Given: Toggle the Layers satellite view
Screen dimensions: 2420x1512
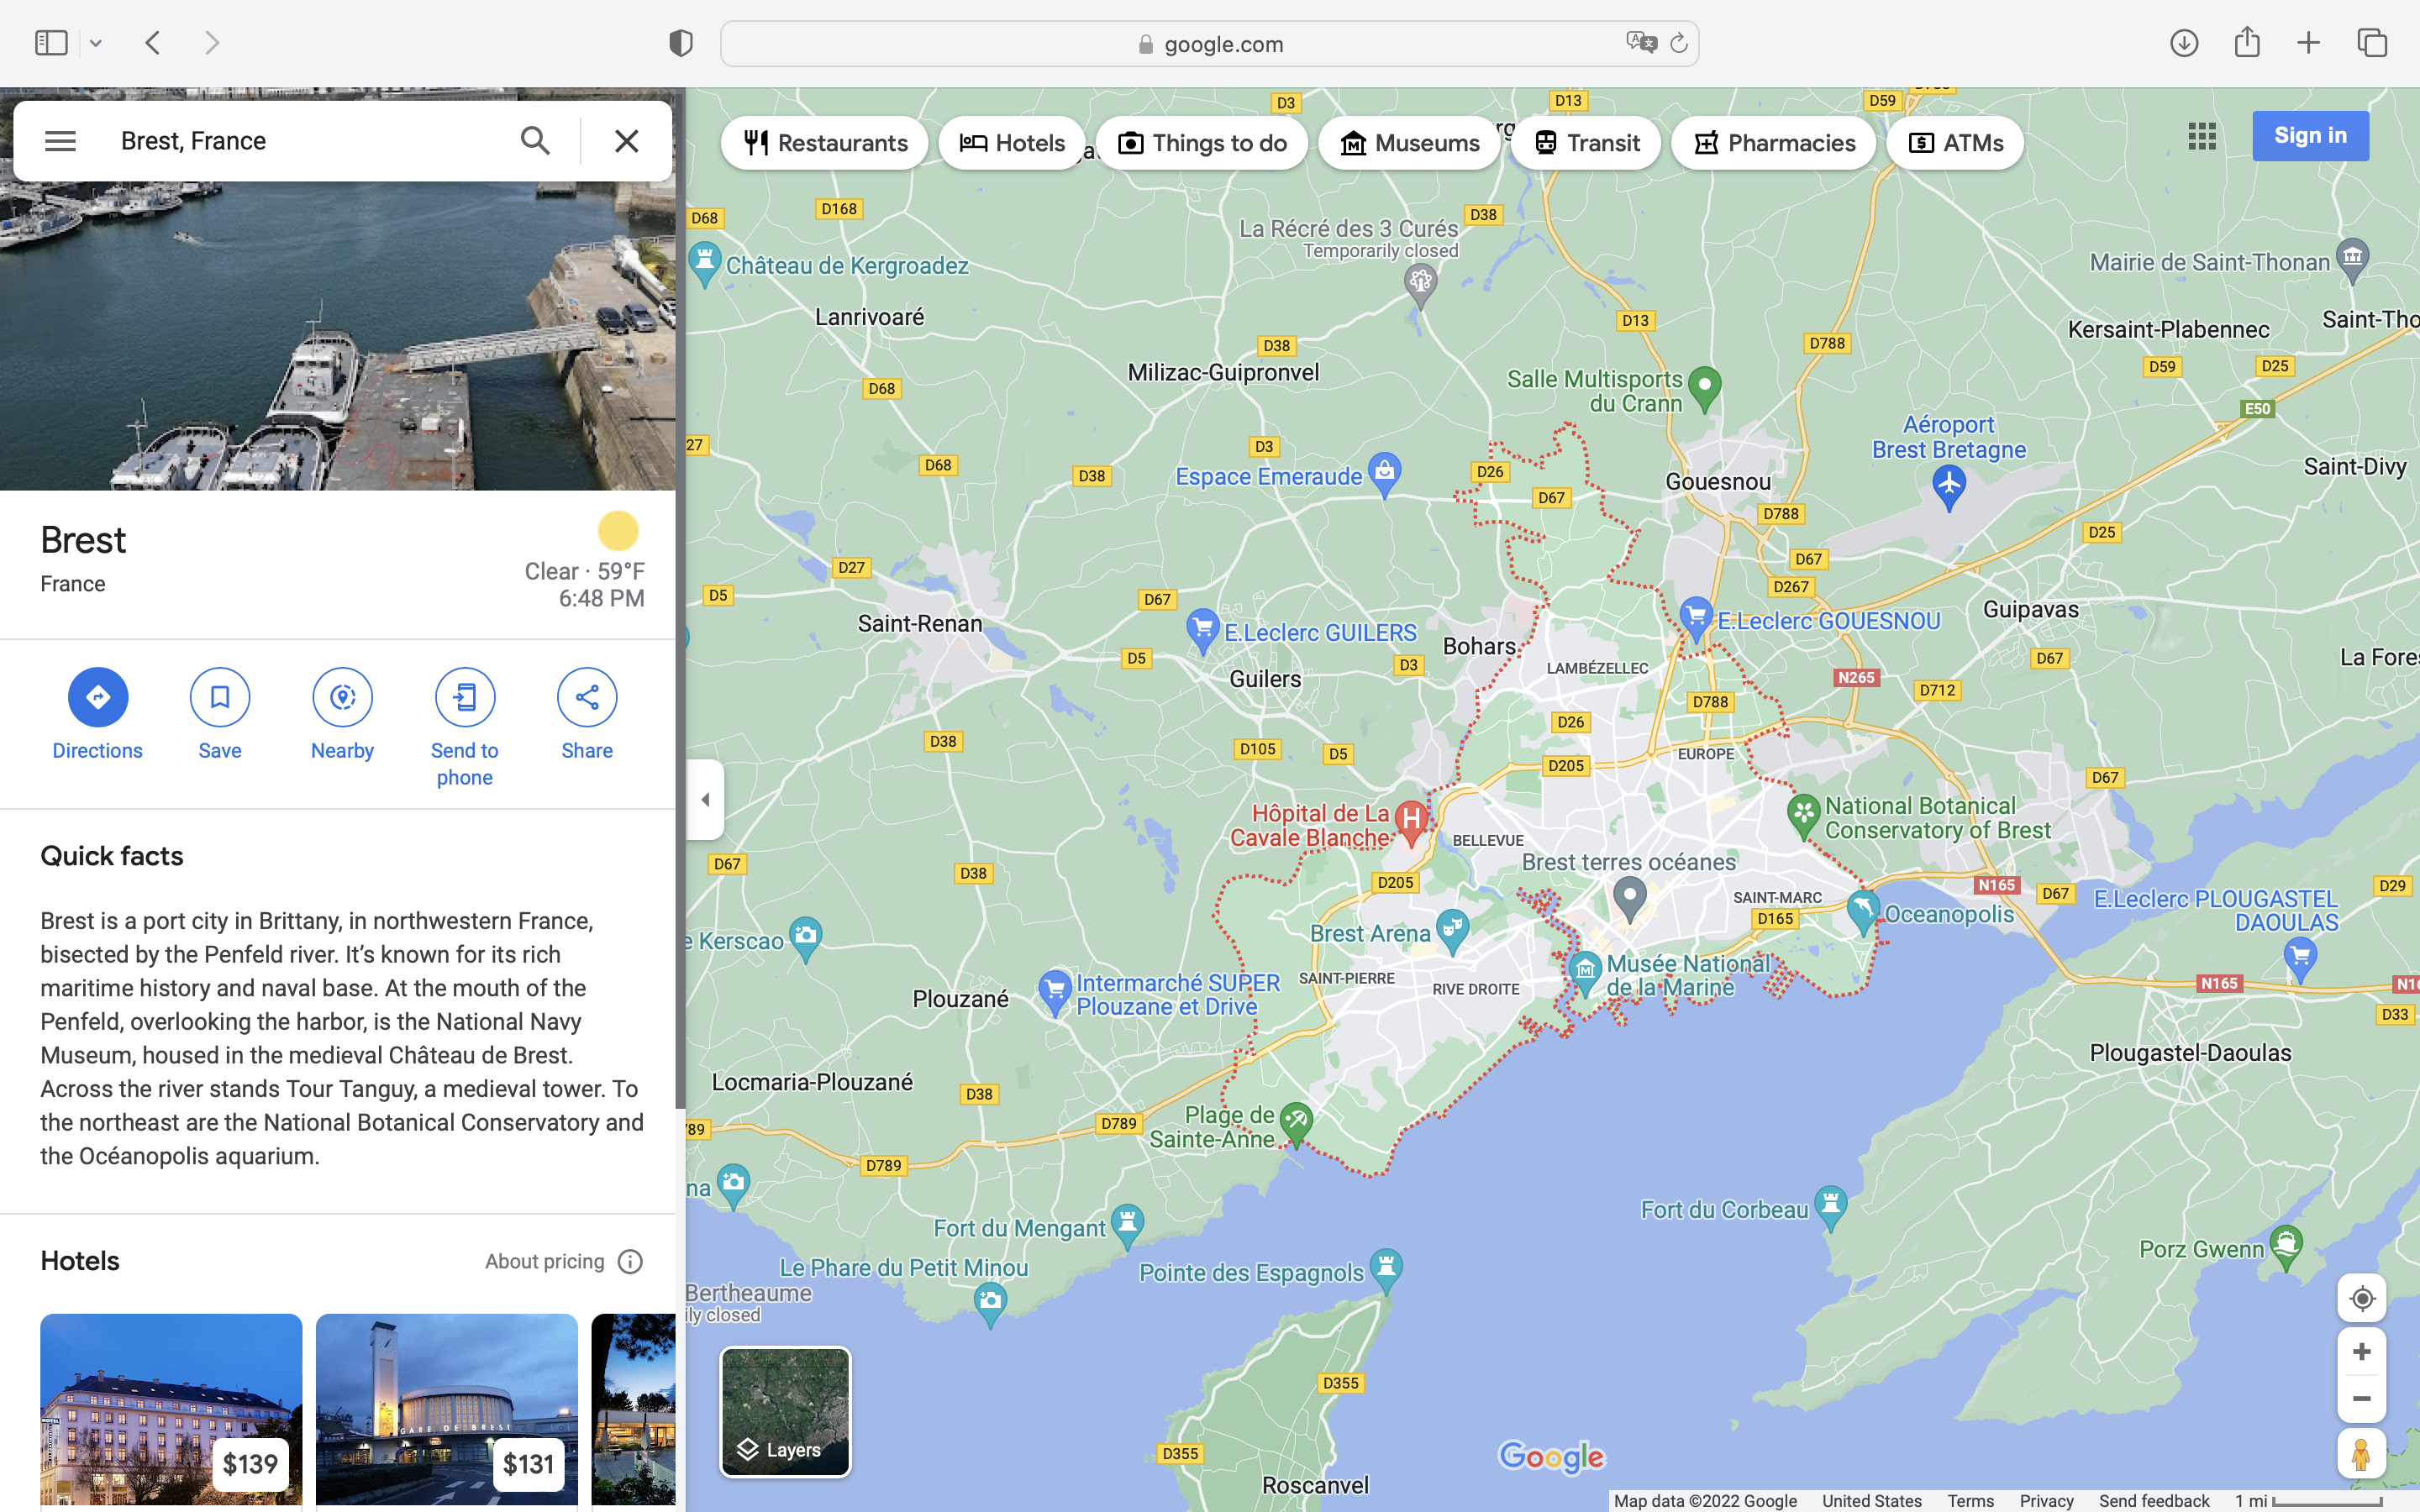Looking at the screenshot, I should pyautogui.click(x=785, y=1411).
